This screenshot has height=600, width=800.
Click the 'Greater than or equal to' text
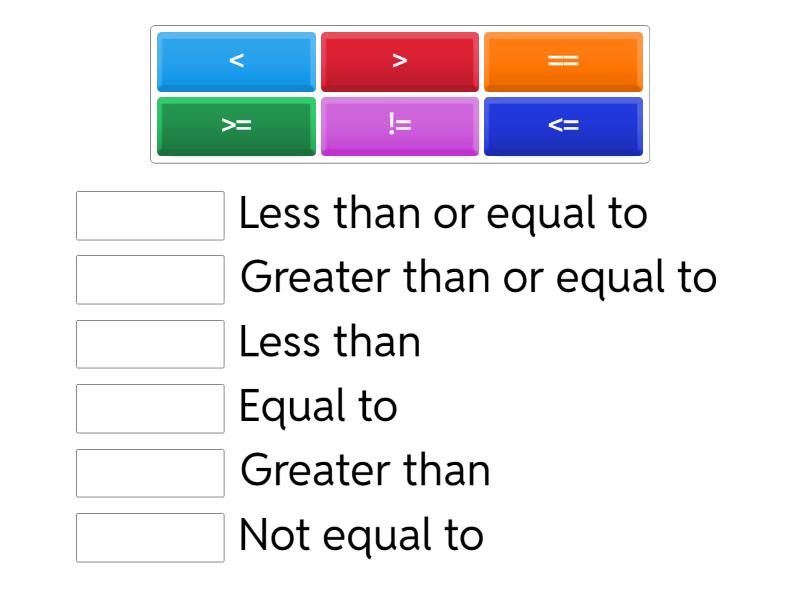[x=479, y=278]
